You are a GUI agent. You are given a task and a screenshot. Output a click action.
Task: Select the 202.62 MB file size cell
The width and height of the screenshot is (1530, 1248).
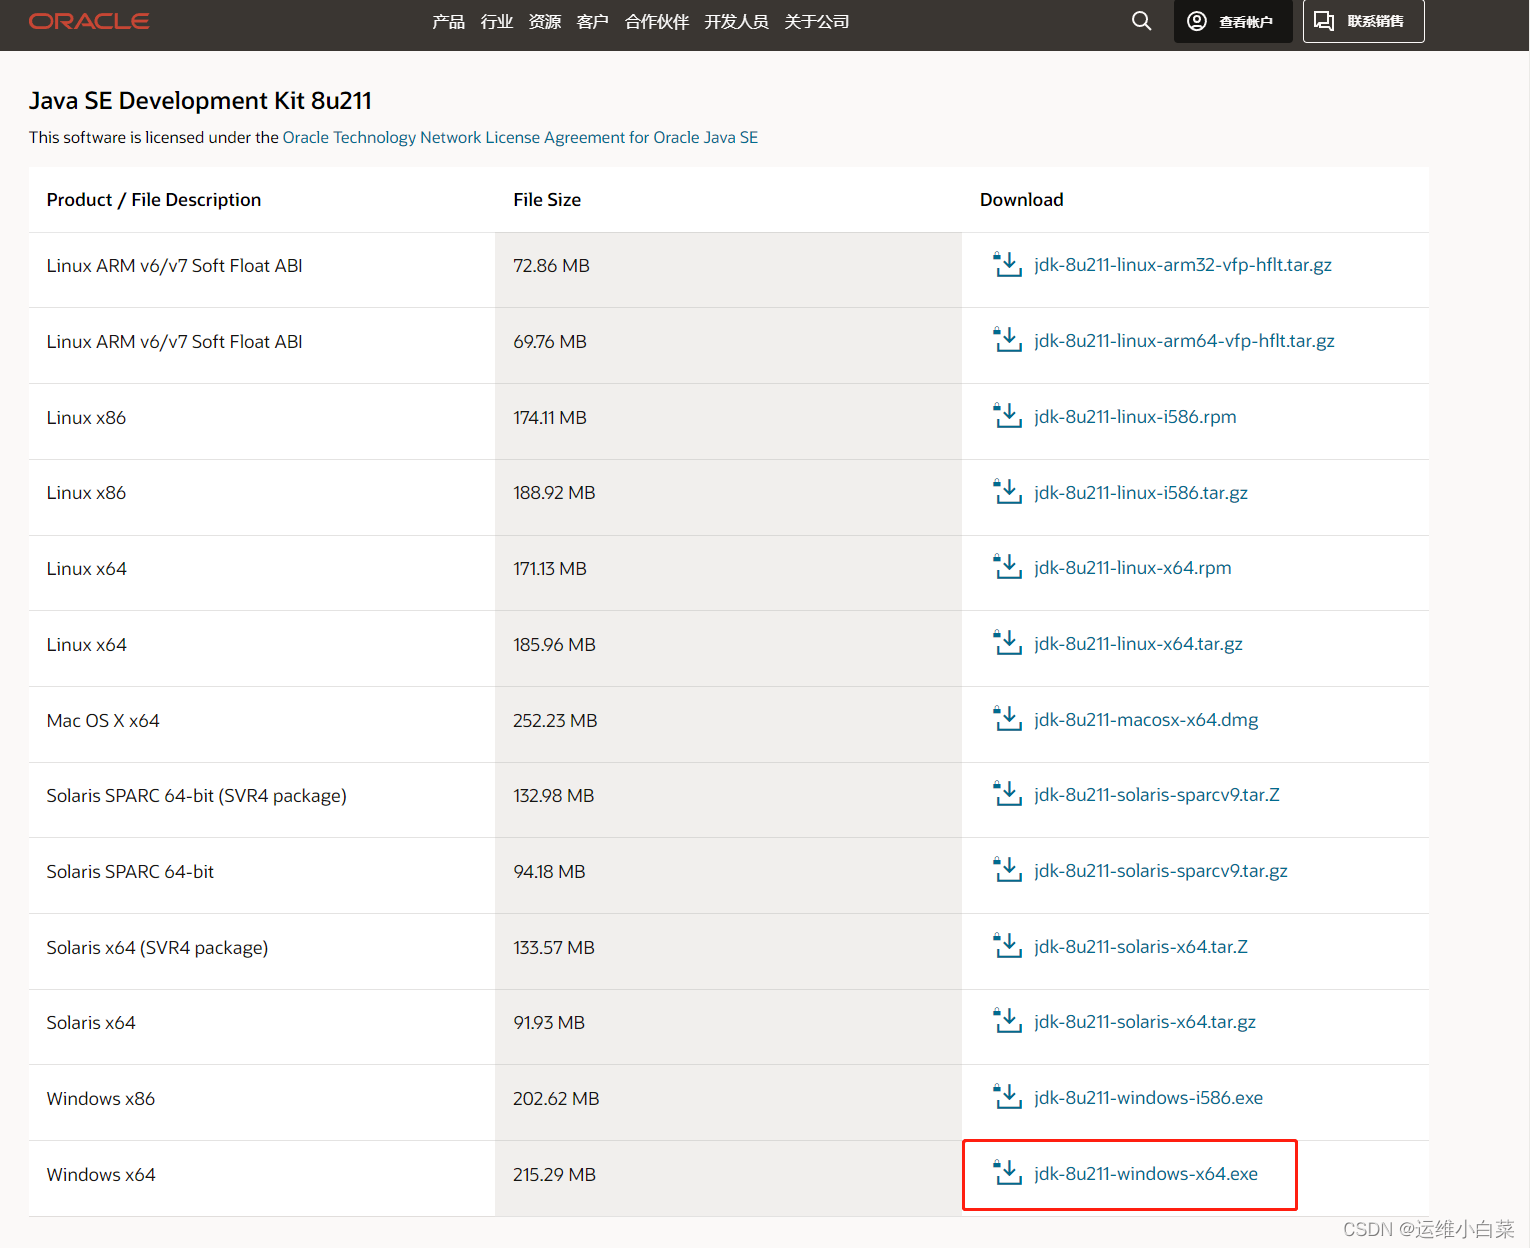[x=728, y=1102]
